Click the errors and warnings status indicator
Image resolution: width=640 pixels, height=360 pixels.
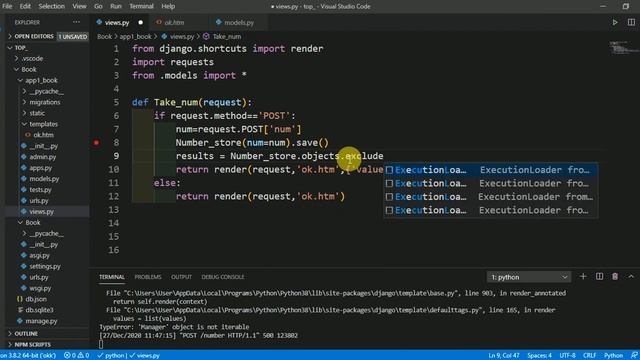tap(76, 356)
